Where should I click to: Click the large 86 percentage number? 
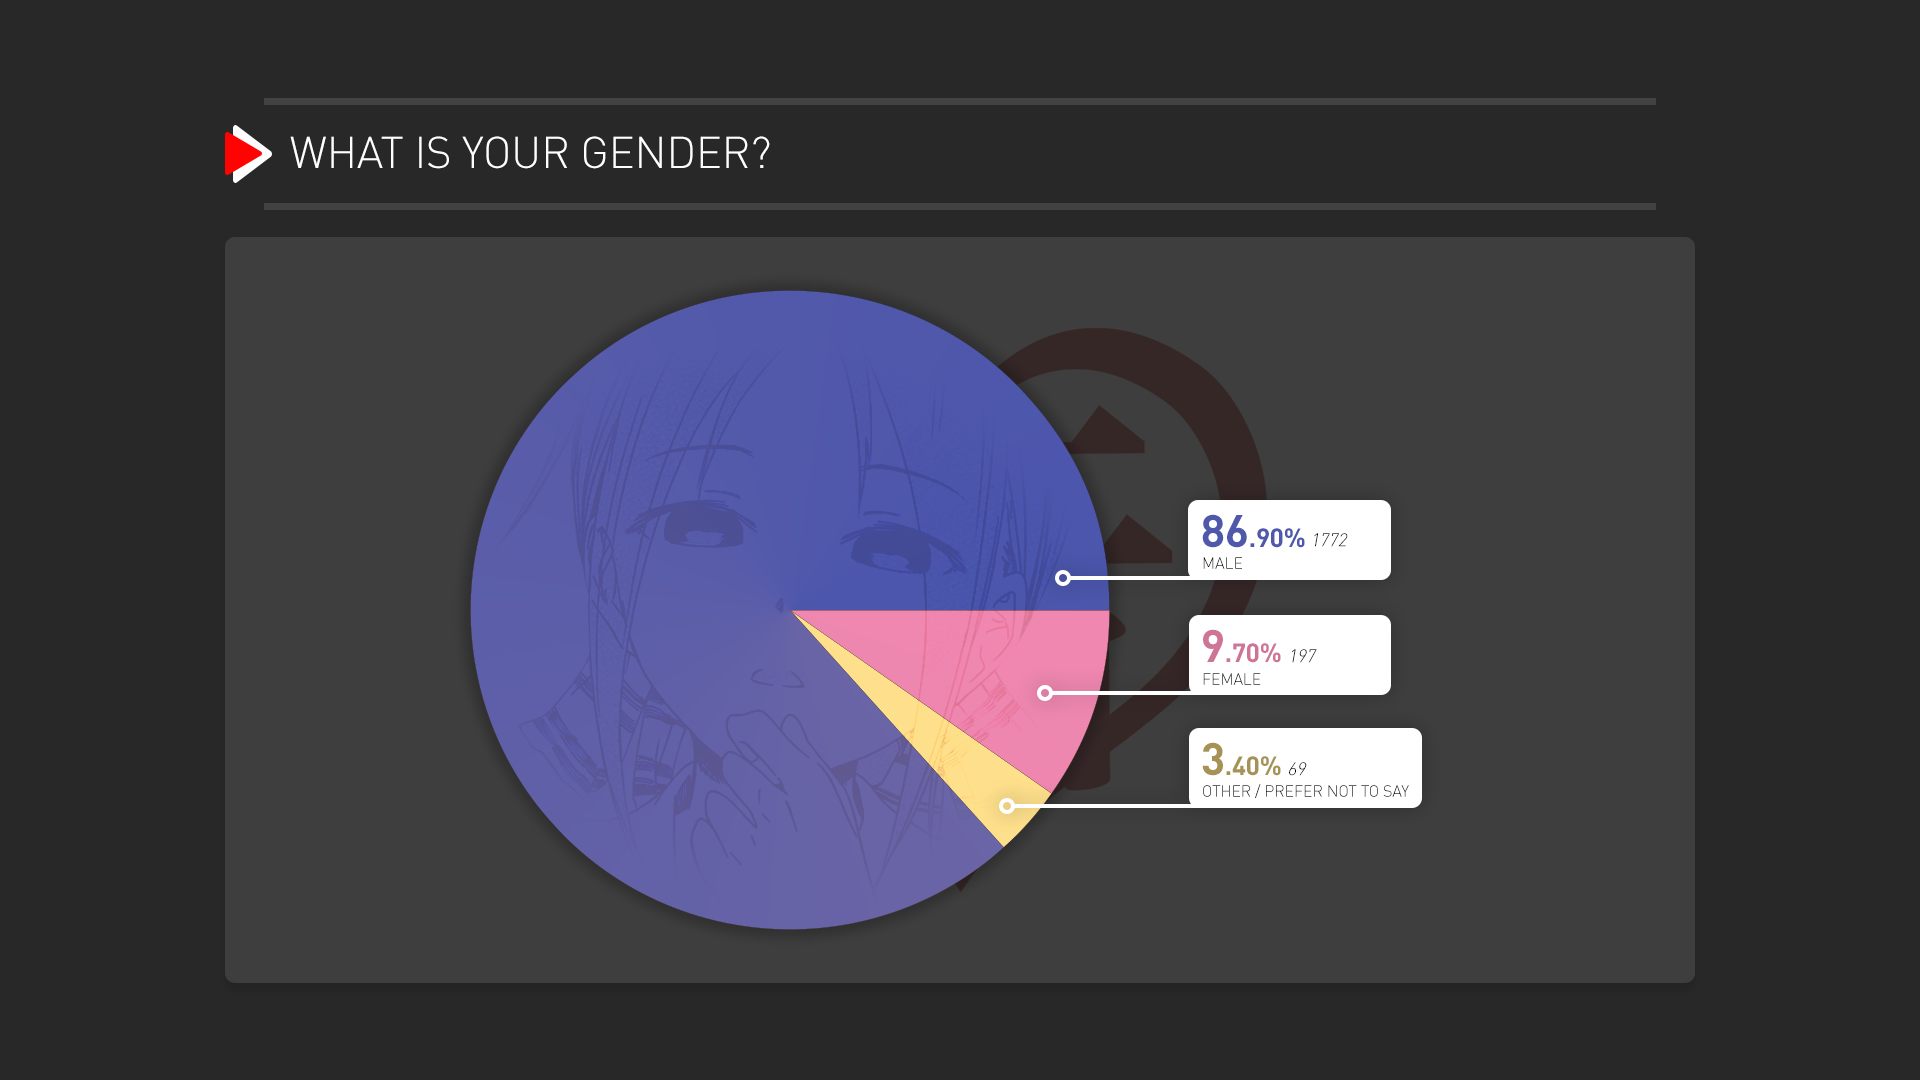[1225, 532]
